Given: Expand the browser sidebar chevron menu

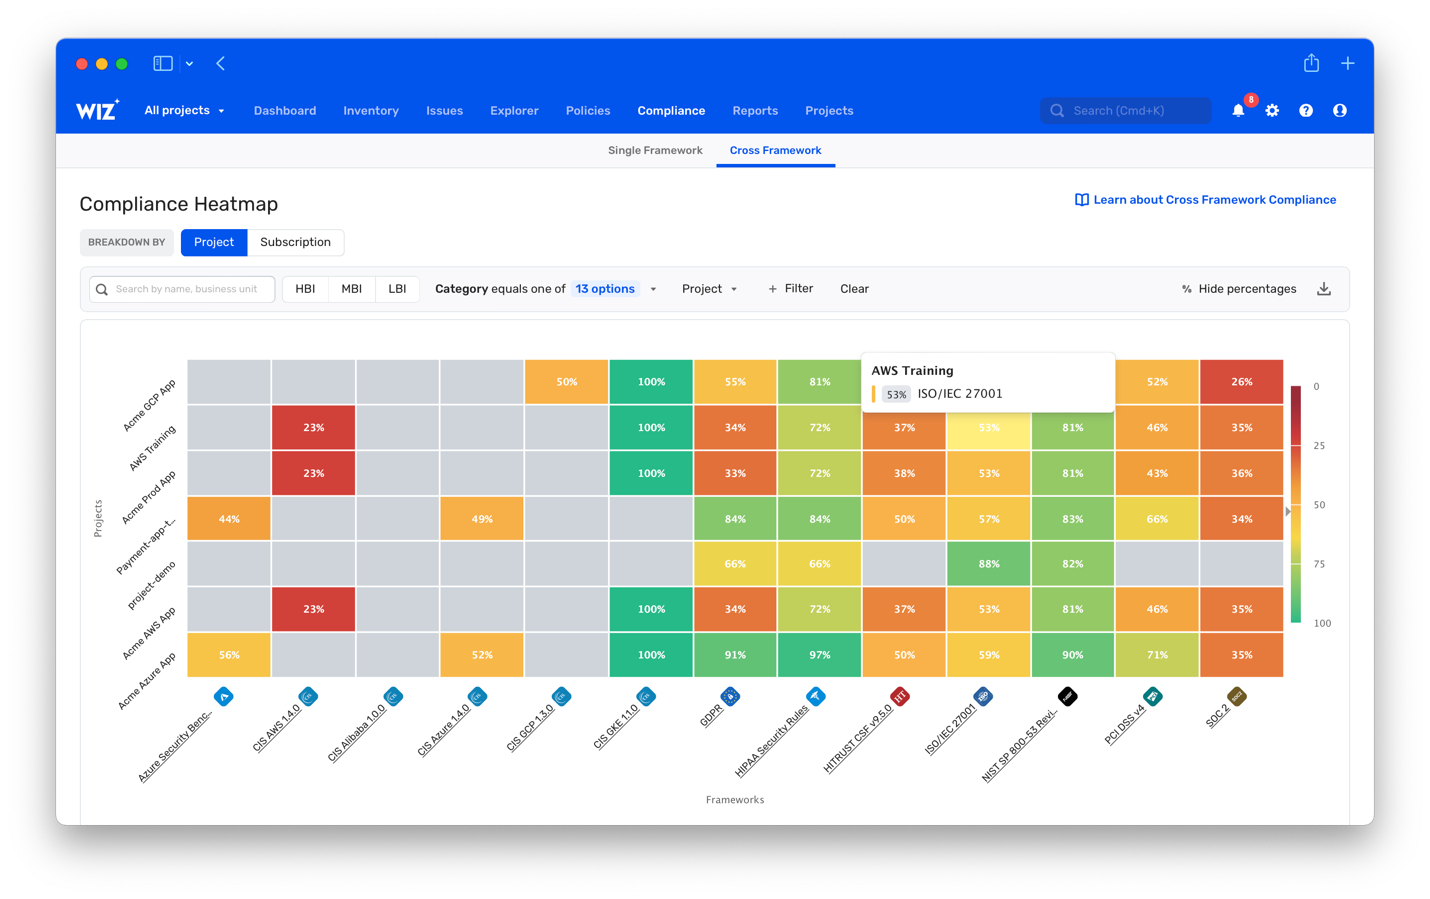Looking at the screenshot, I should tap(189, 63).
